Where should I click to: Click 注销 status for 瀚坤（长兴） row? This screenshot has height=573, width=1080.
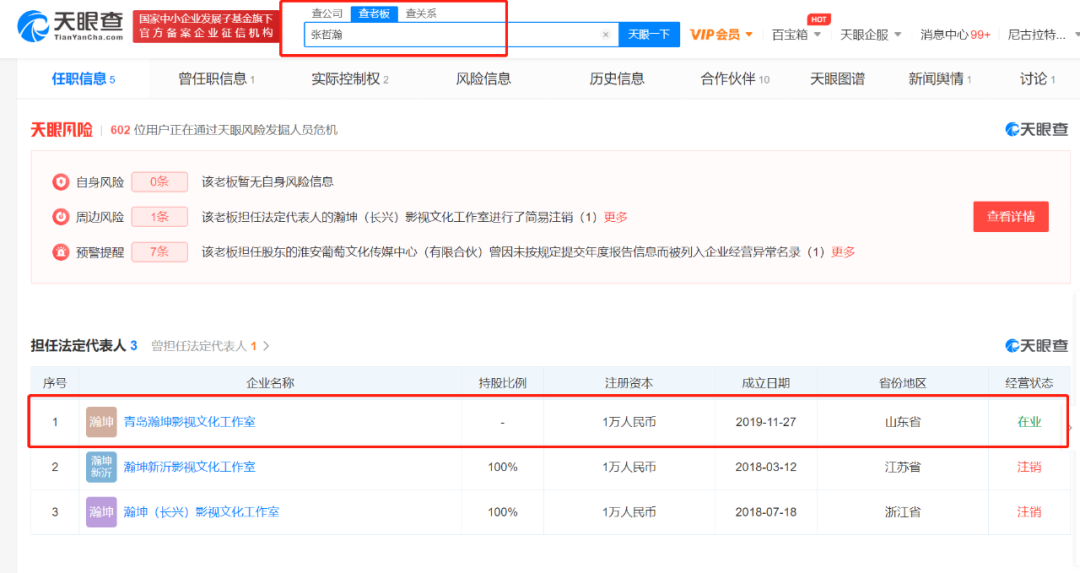[x=1029, y=512]
